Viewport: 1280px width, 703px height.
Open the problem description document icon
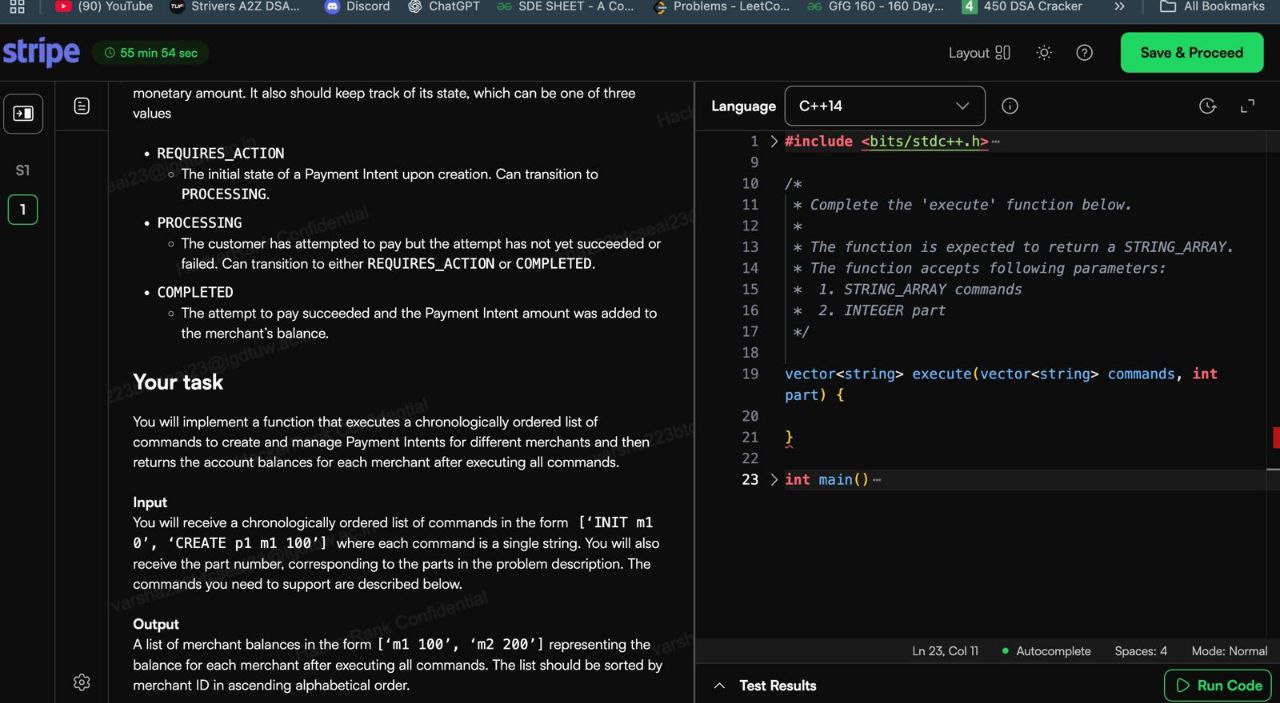pos(82,106)
